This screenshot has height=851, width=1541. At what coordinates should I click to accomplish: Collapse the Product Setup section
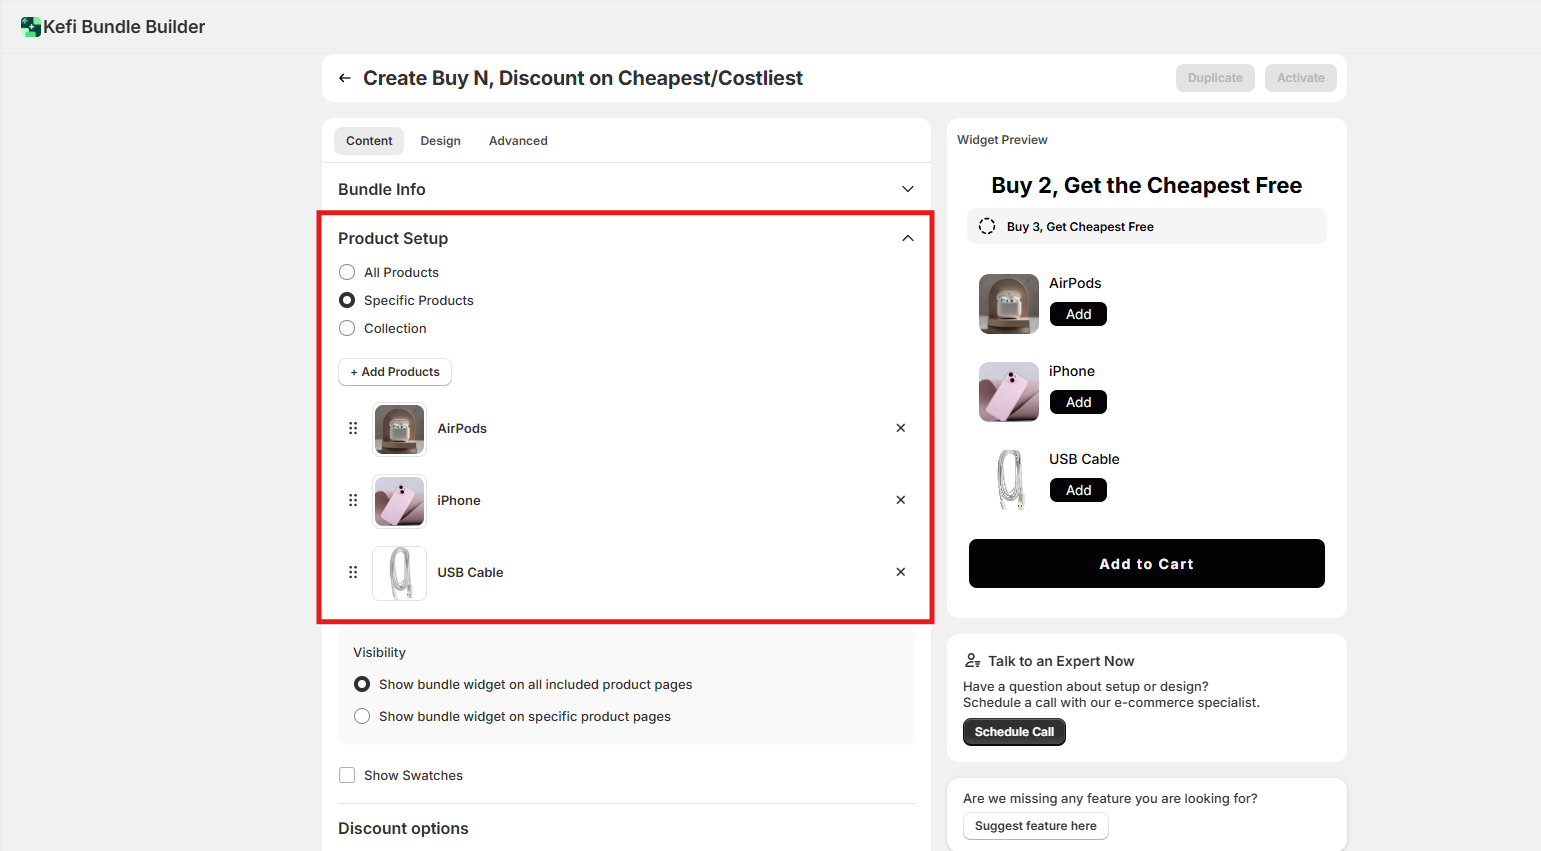point(907,238)
